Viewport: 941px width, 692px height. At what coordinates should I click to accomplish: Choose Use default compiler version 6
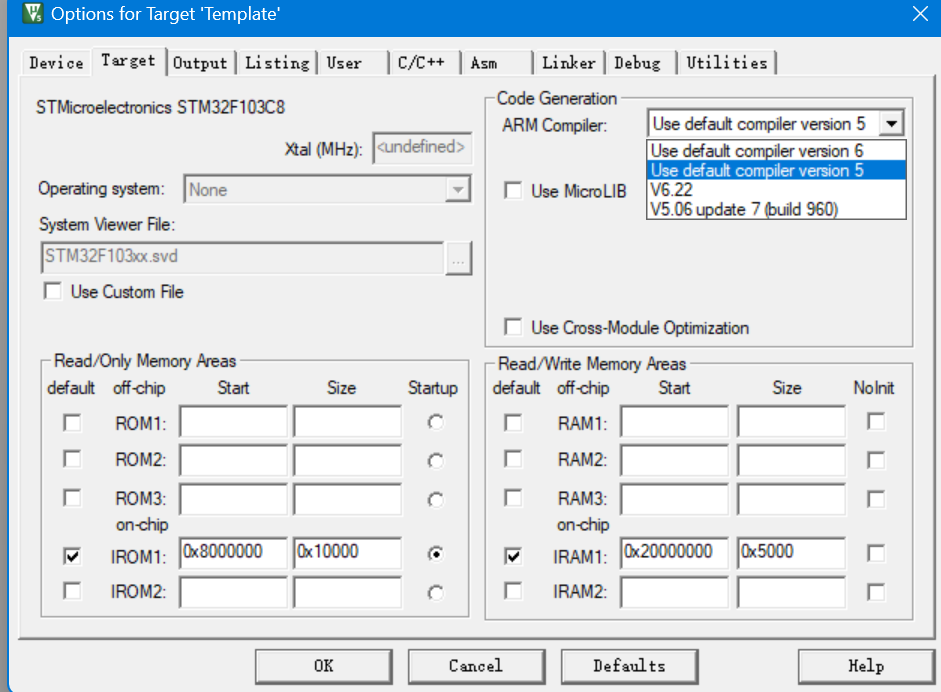tap(776, 151)
